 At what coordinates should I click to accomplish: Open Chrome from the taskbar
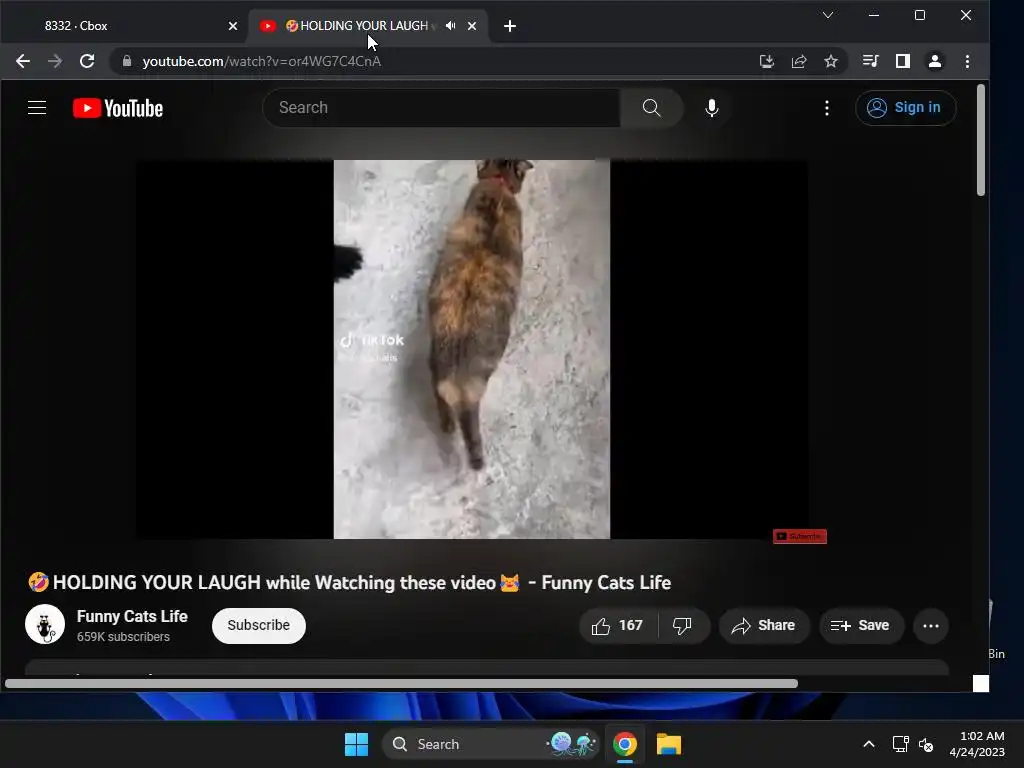point(625,744)
